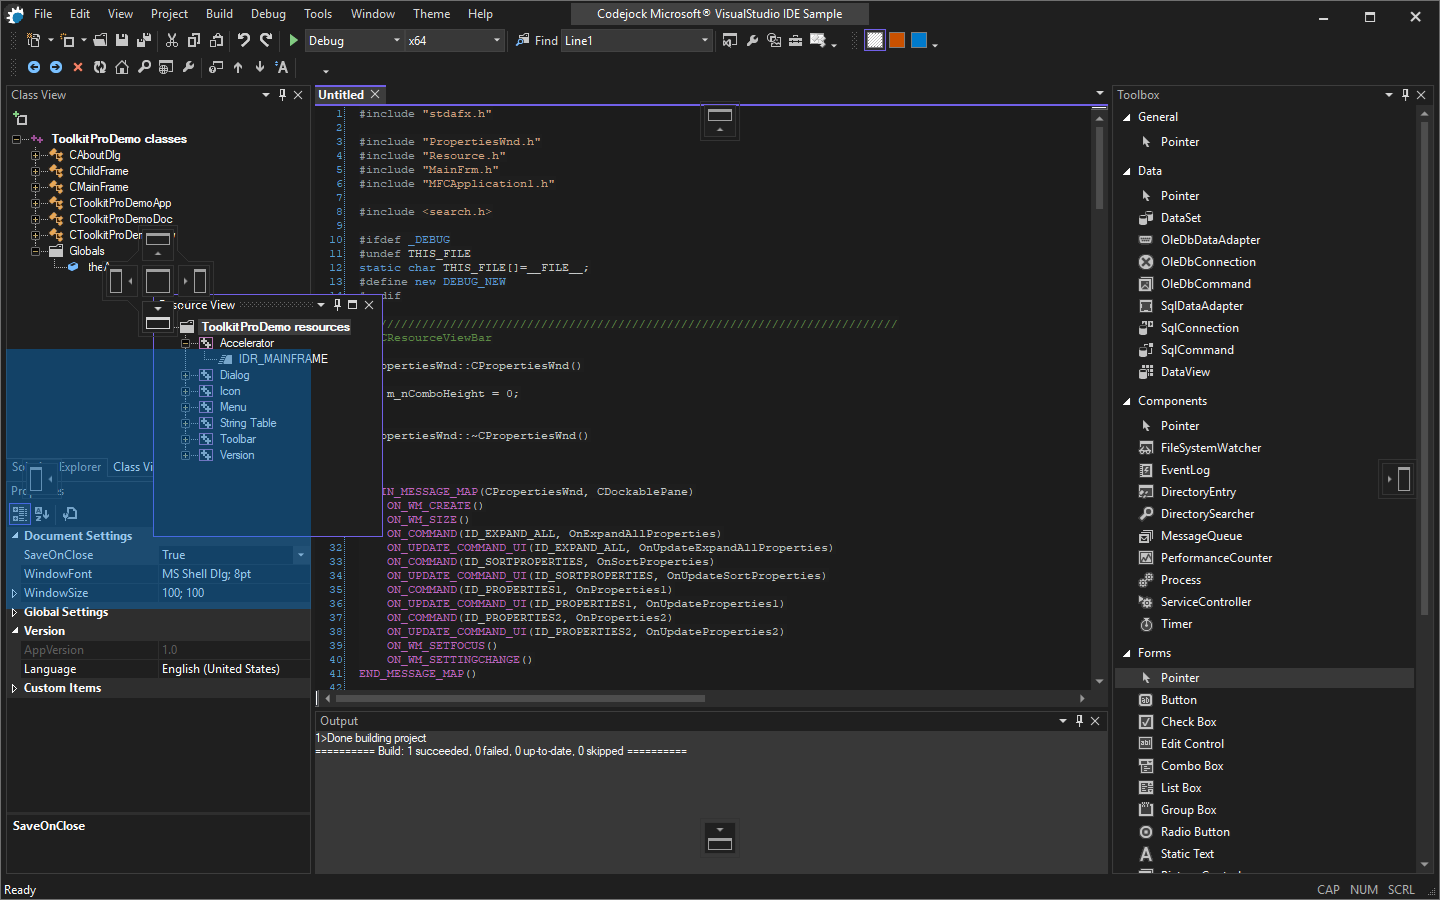Image resolution: width=1440 pixels, height=900 pixels.
Task: Click the Line1 find input field
Action: point(620,40)
